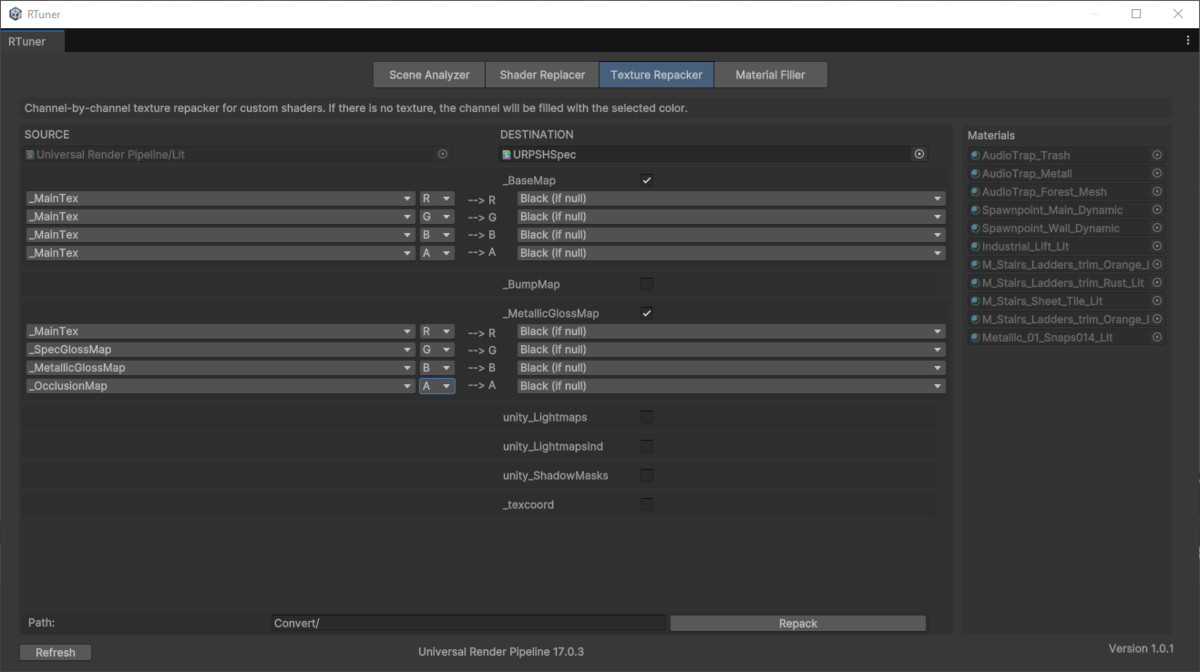Disable the _BaseMap checkbox
The height and width of the screenshot is (672, 1200).
point(646,180)
